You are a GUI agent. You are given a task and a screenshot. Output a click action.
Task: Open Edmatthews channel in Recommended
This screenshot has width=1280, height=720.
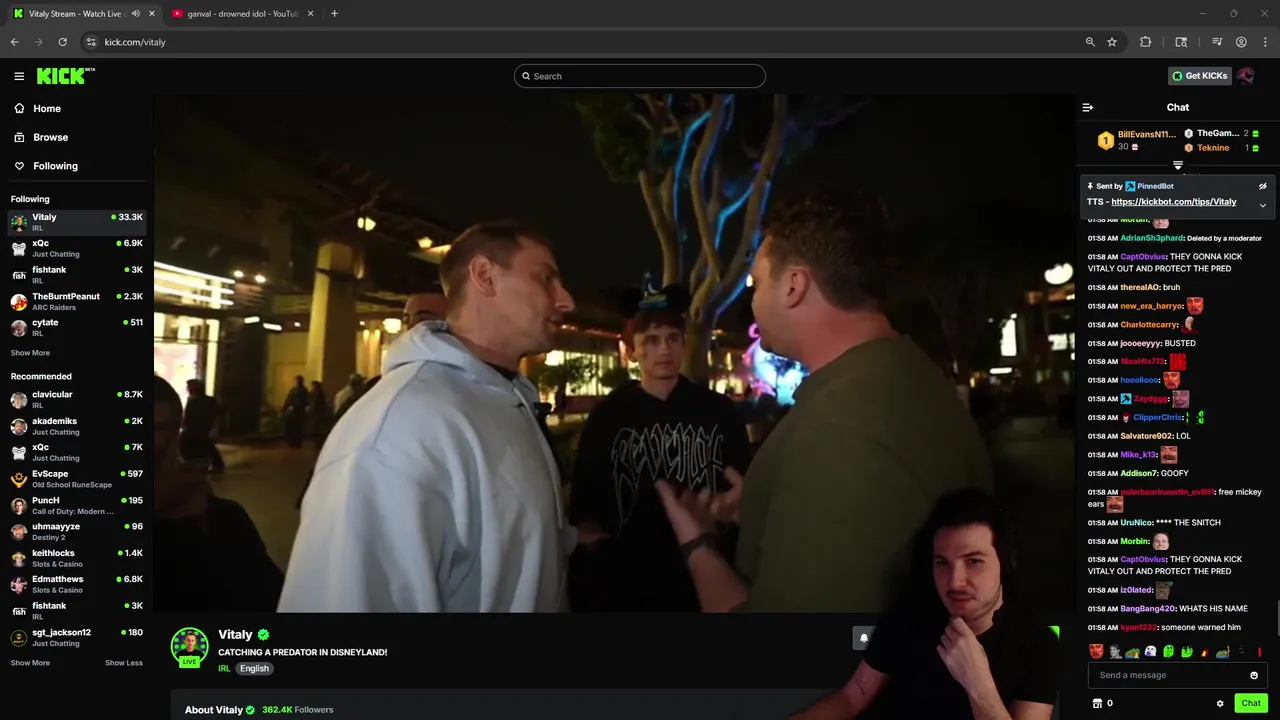tap(77, 584)
